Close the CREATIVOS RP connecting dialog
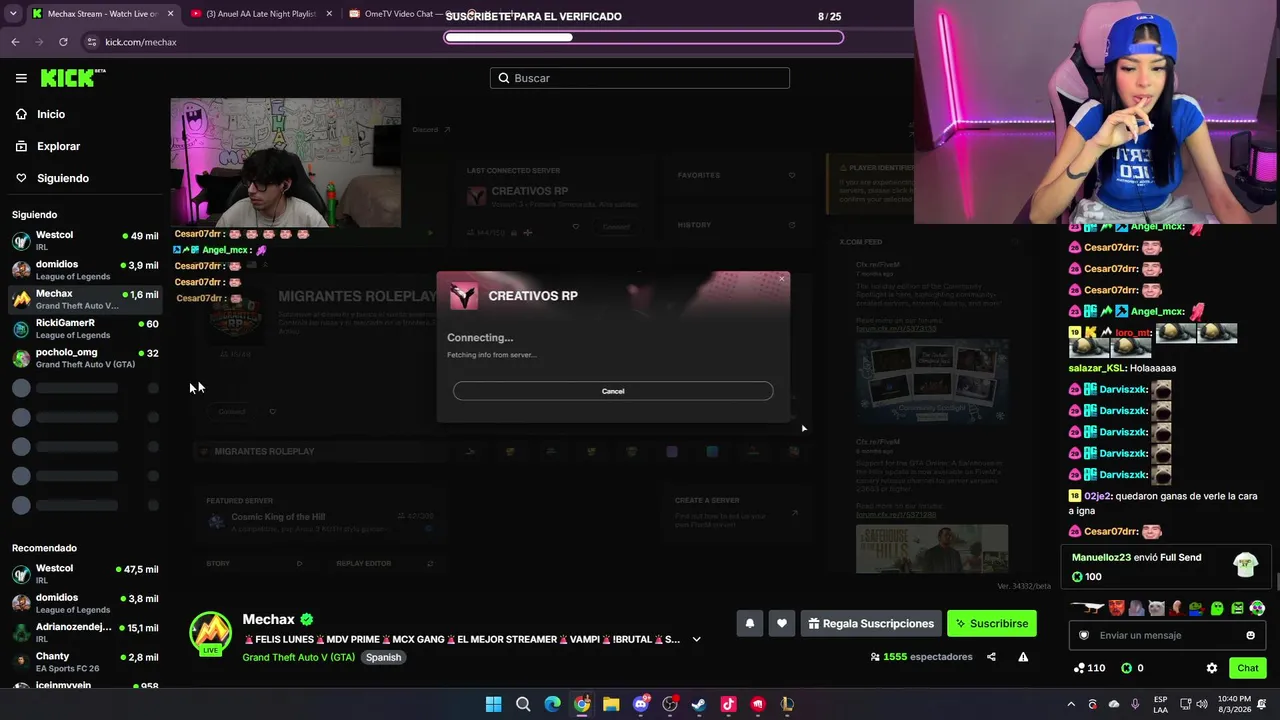The width and height of the screenshot is (1280, 720). pyautogui.click(x=782, y=279)
